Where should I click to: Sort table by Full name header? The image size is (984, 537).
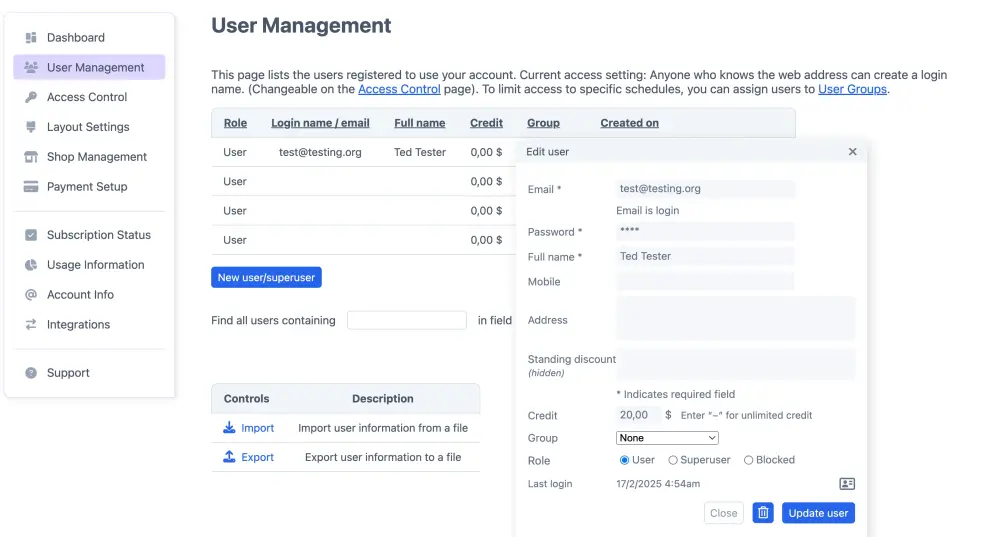pos(420,123)
